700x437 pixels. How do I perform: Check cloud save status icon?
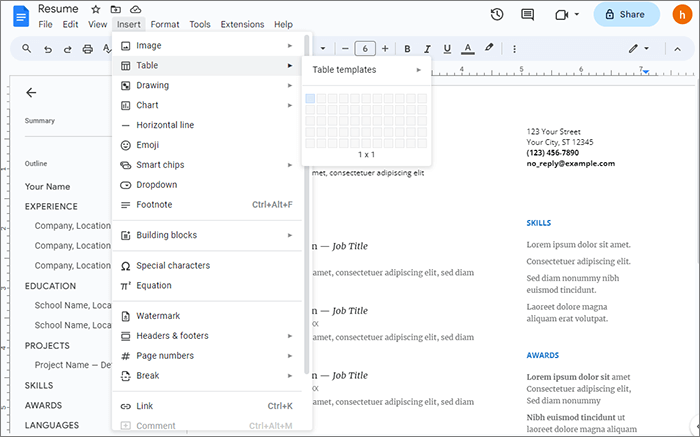[x=135, y=9]
